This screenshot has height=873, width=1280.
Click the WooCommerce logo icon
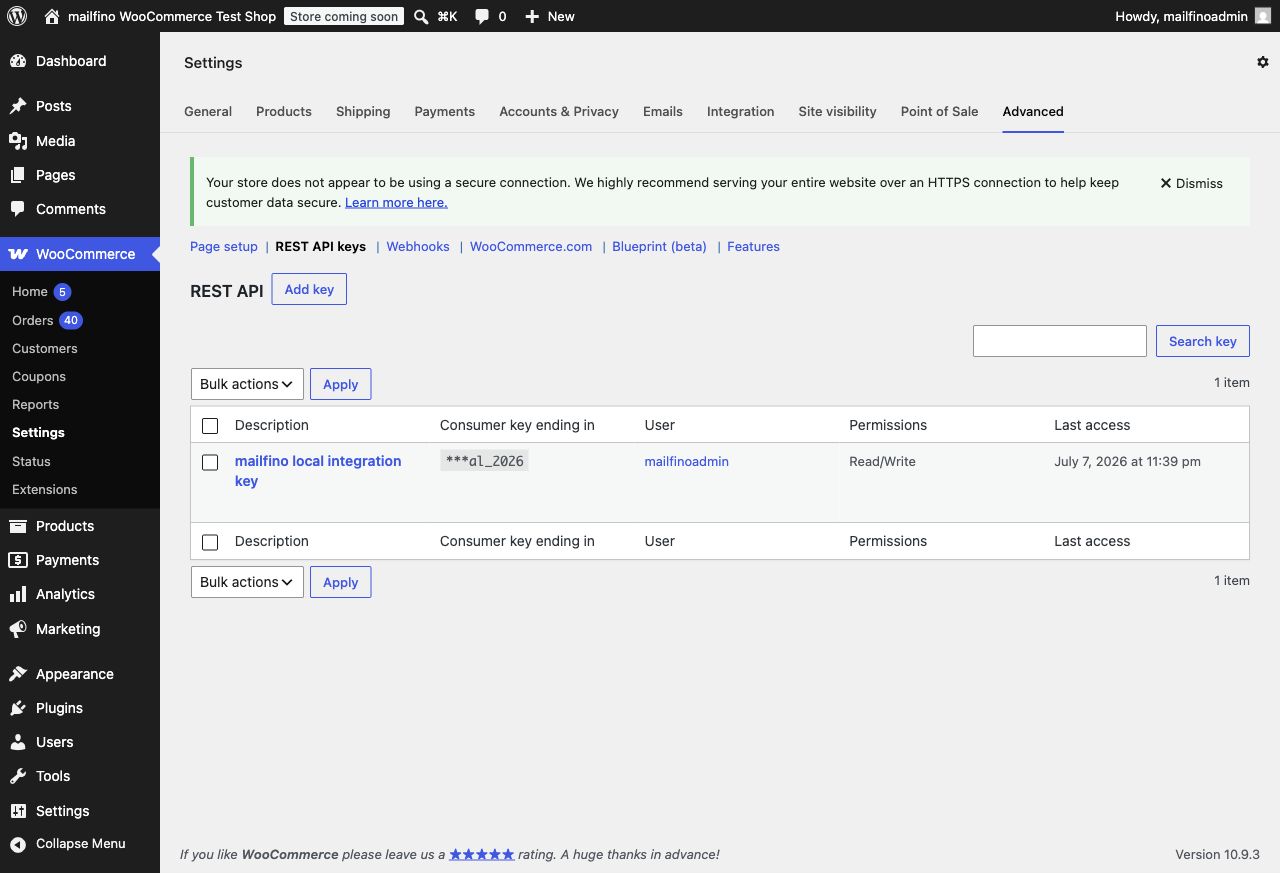tap(18, 254)
